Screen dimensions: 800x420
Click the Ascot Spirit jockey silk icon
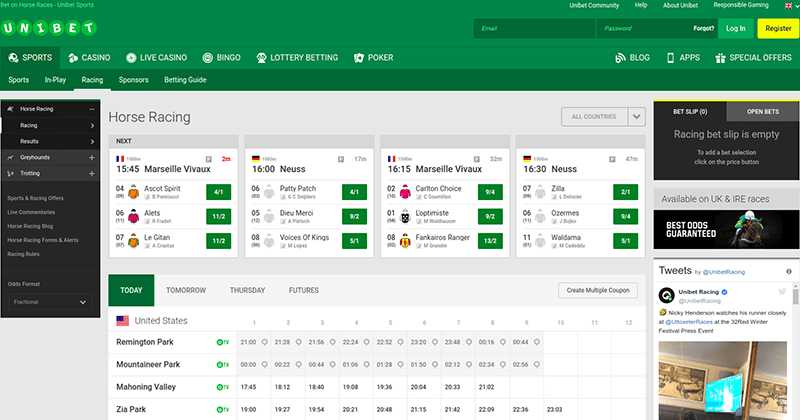coord(131,192)
